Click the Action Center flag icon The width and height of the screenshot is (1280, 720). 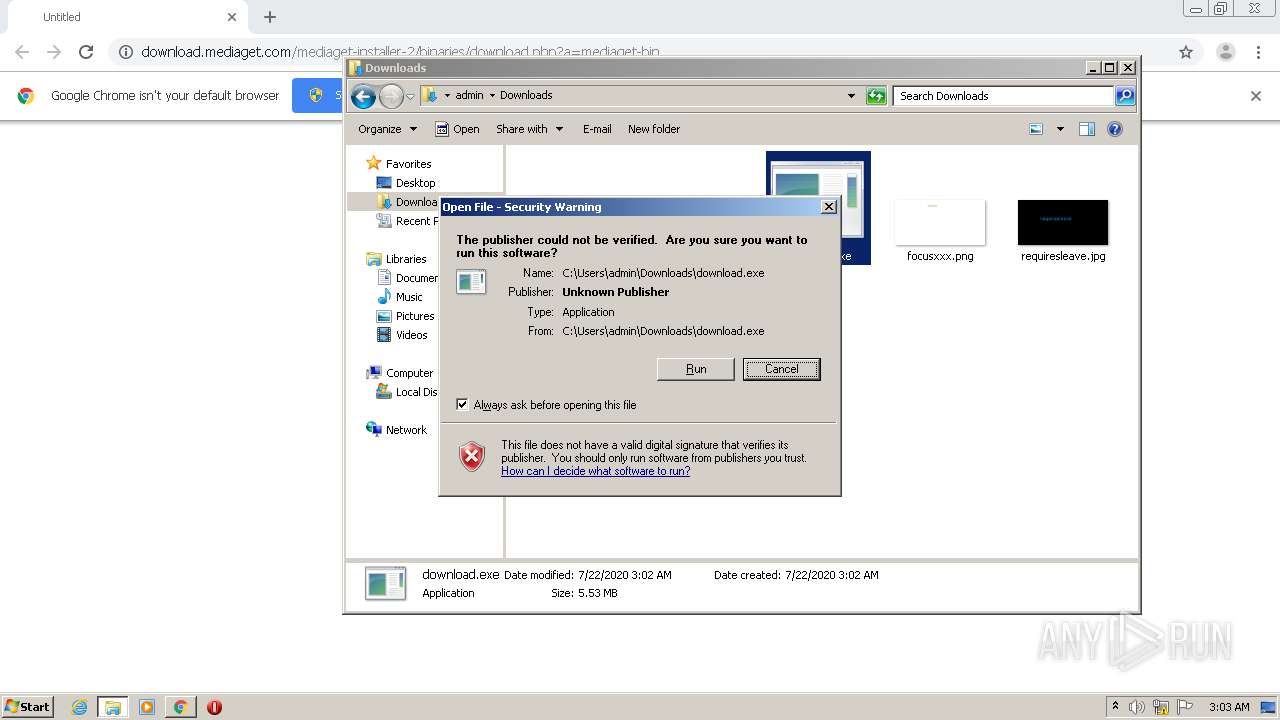tap(1185, 707)
